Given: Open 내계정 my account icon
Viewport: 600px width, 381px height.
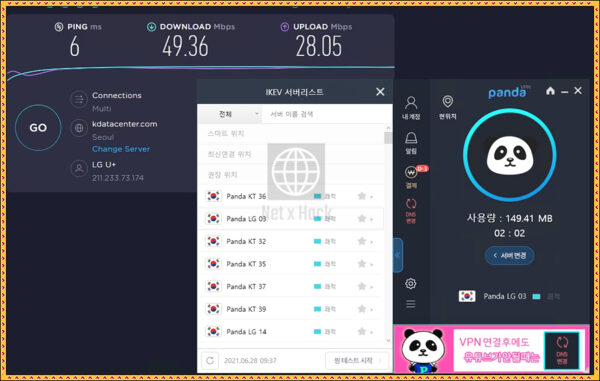Looking at the screenshot, I should click(411, 108).
